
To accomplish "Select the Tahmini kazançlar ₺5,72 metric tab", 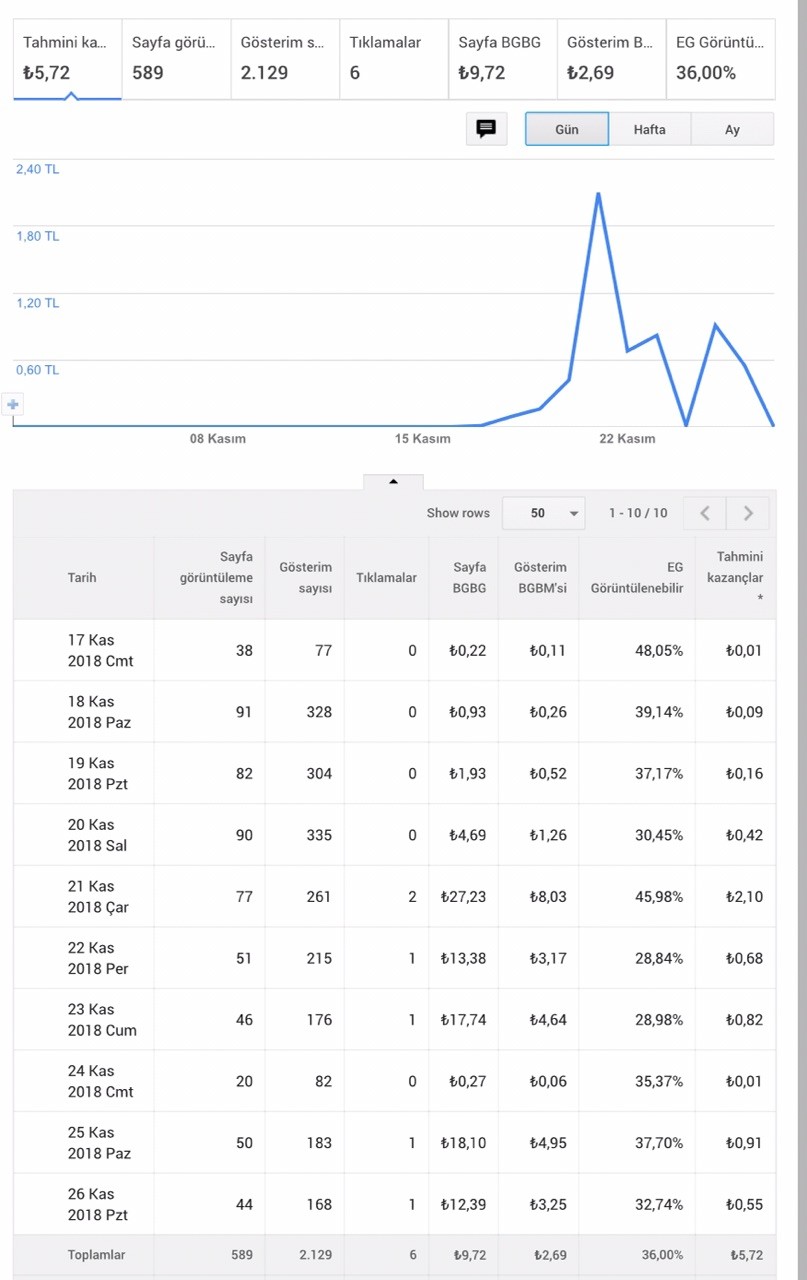I will [68, 58].
